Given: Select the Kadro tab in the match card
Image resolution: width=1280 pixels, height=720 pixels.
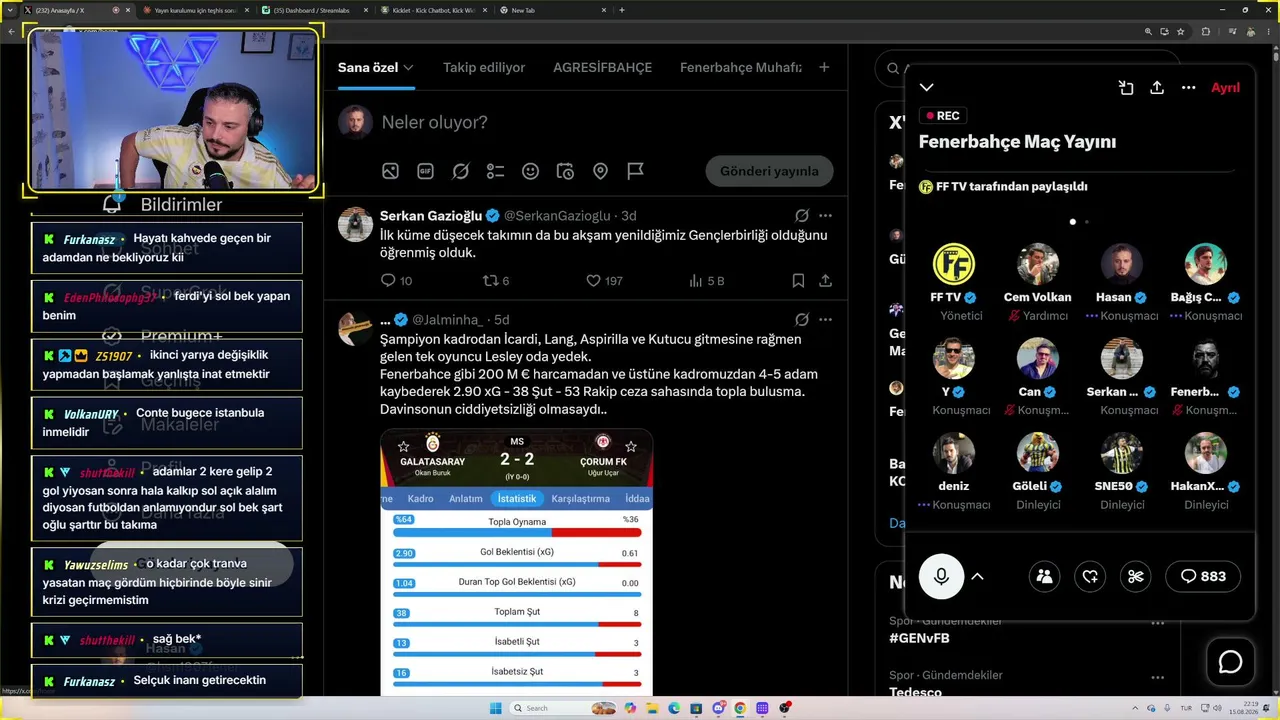Looking at the screenshot, I should [x=421, y=498].
